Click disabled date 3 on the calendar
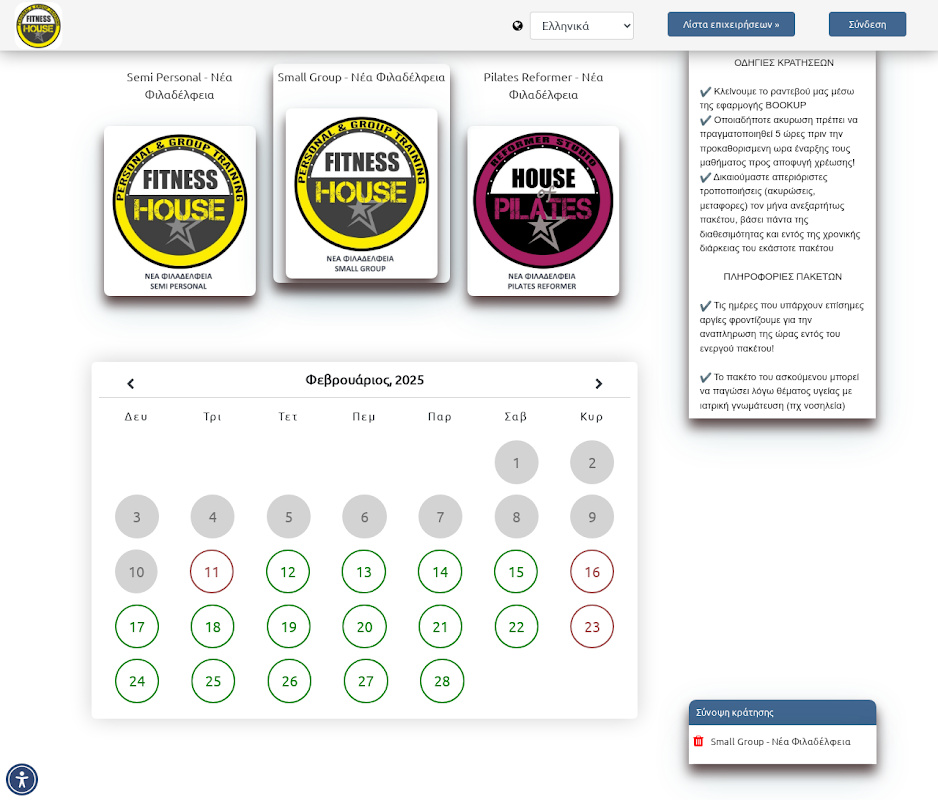 point(136,516)
